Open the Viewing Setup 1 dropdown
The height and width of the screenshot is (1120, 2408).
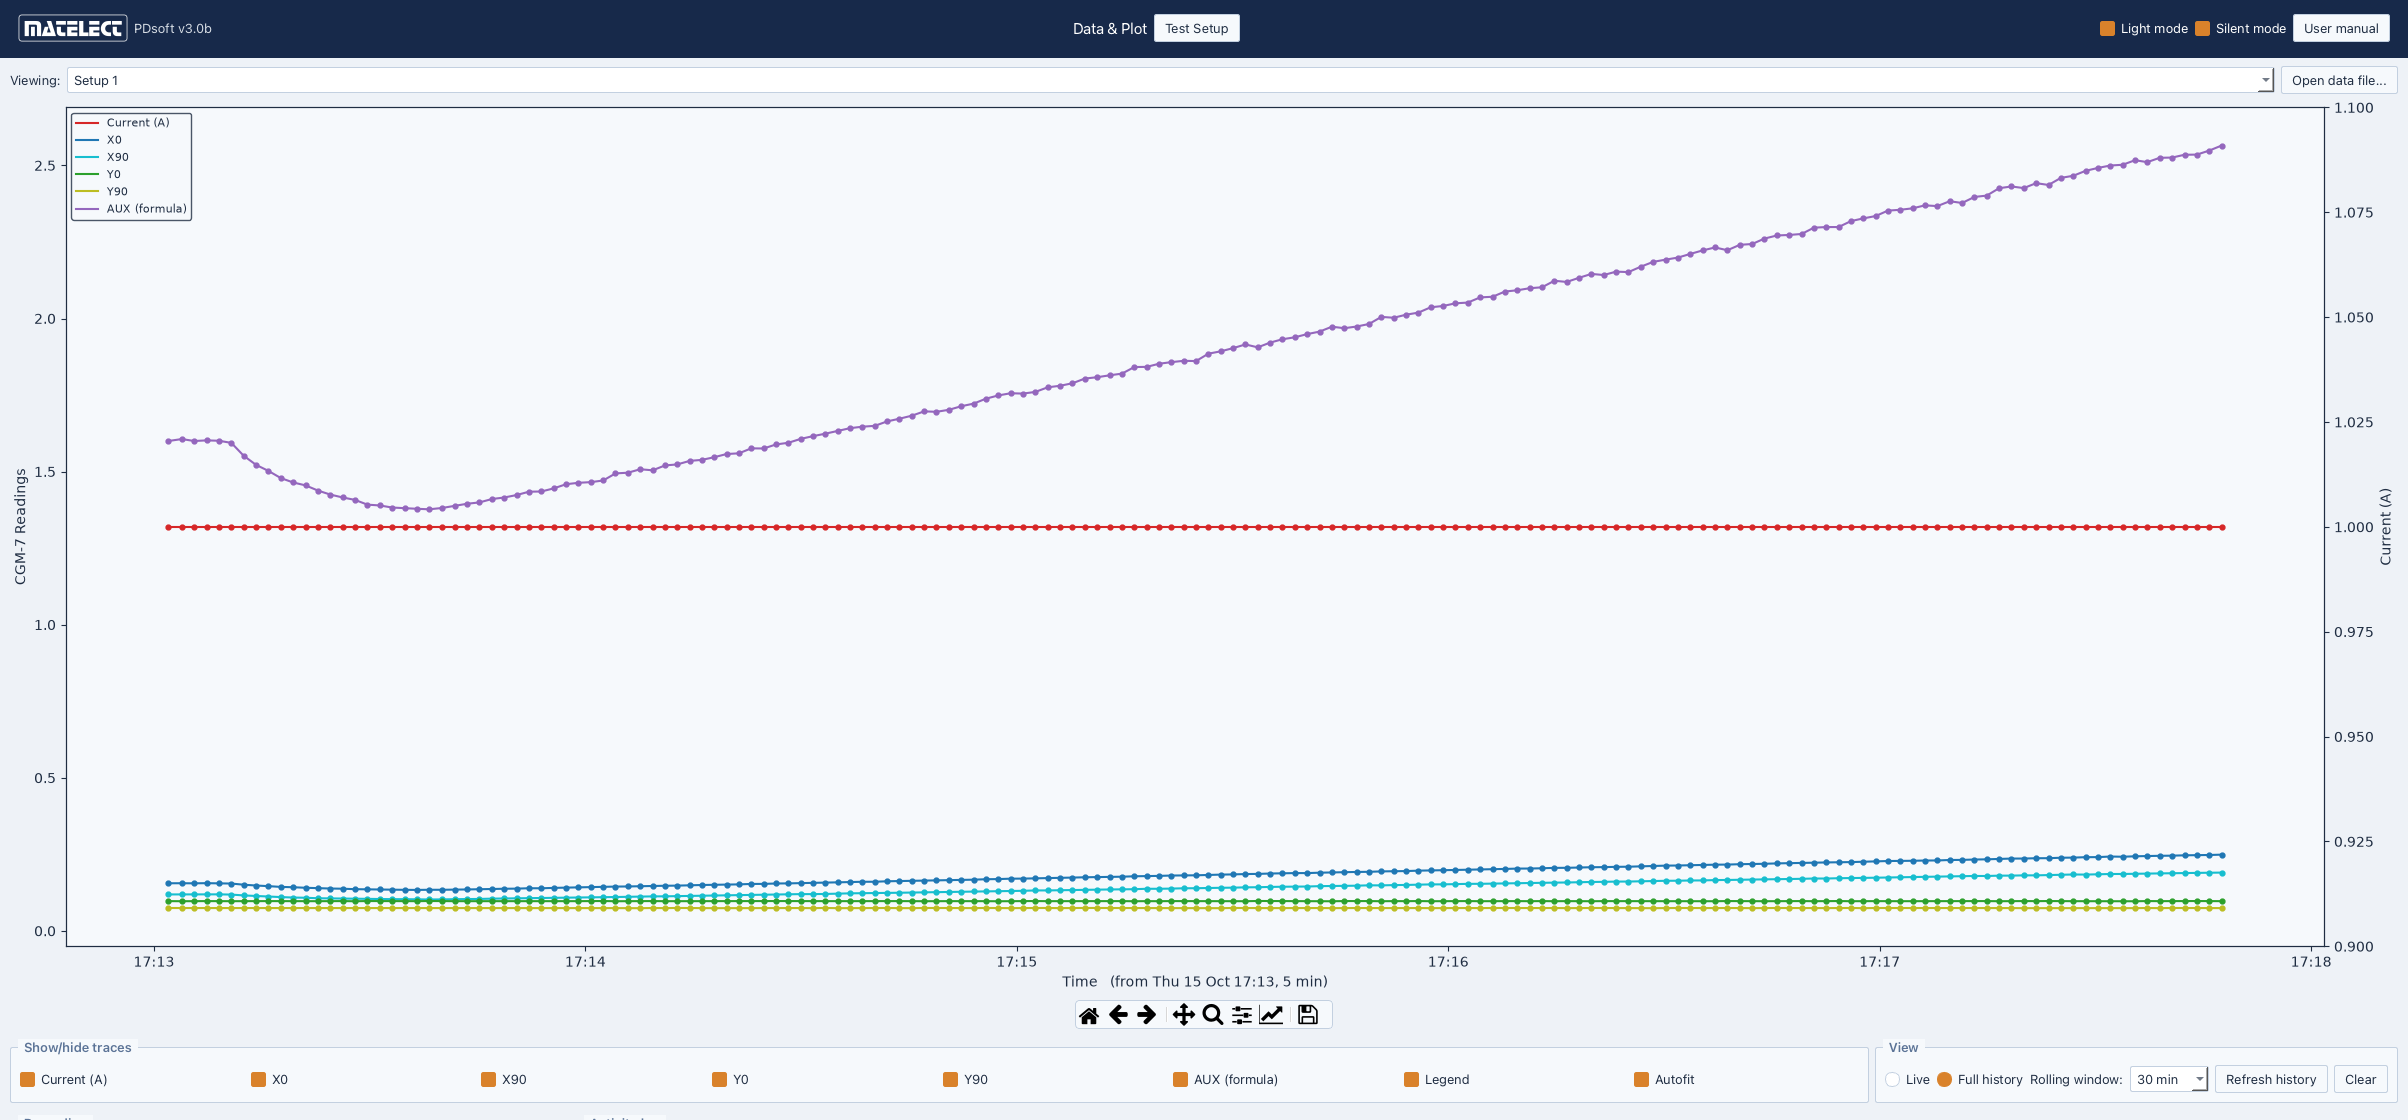click(1170, 80)
